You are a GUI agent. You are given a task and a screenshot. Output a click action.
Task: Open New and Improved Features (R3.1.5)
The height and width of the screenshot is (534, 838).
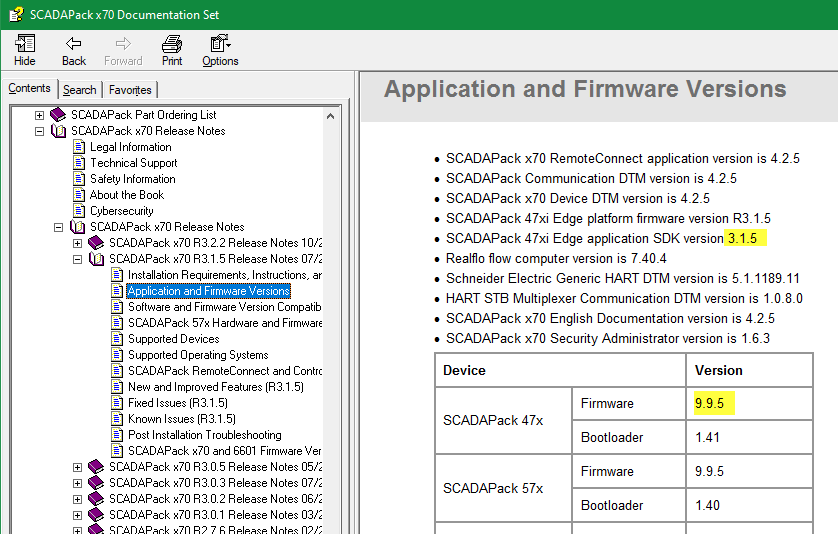[216, 387]
